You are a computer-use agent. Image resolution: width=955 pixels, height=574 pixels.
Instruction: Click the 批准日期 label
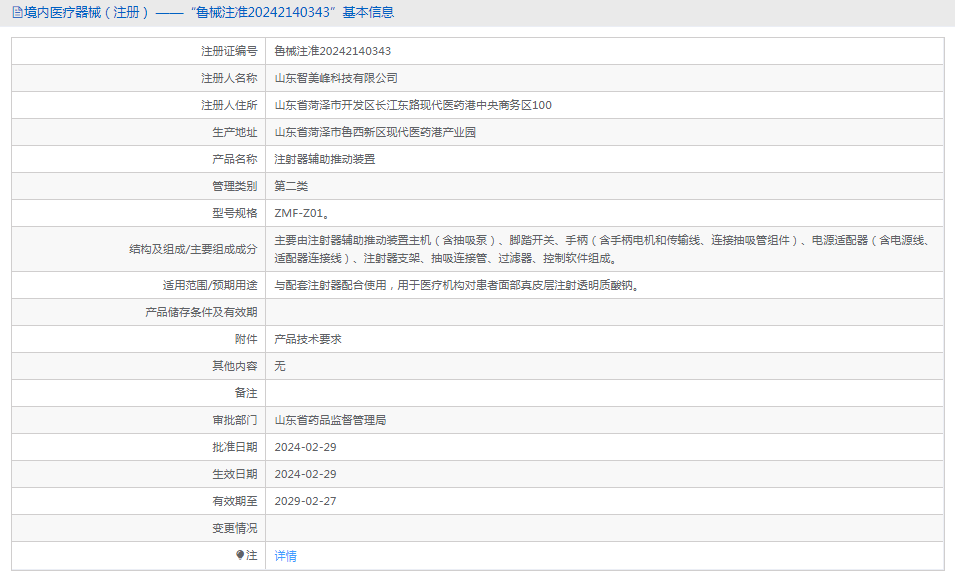coord(234,447)
